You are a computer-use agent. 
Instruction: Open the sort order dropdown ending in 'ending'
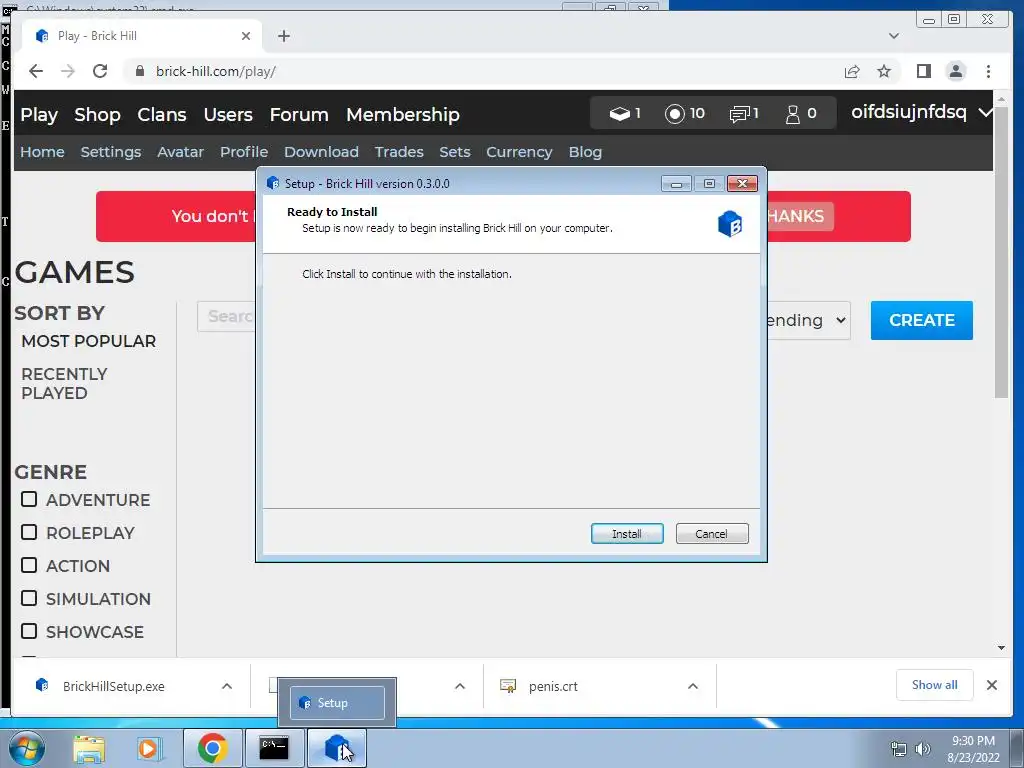808,320
